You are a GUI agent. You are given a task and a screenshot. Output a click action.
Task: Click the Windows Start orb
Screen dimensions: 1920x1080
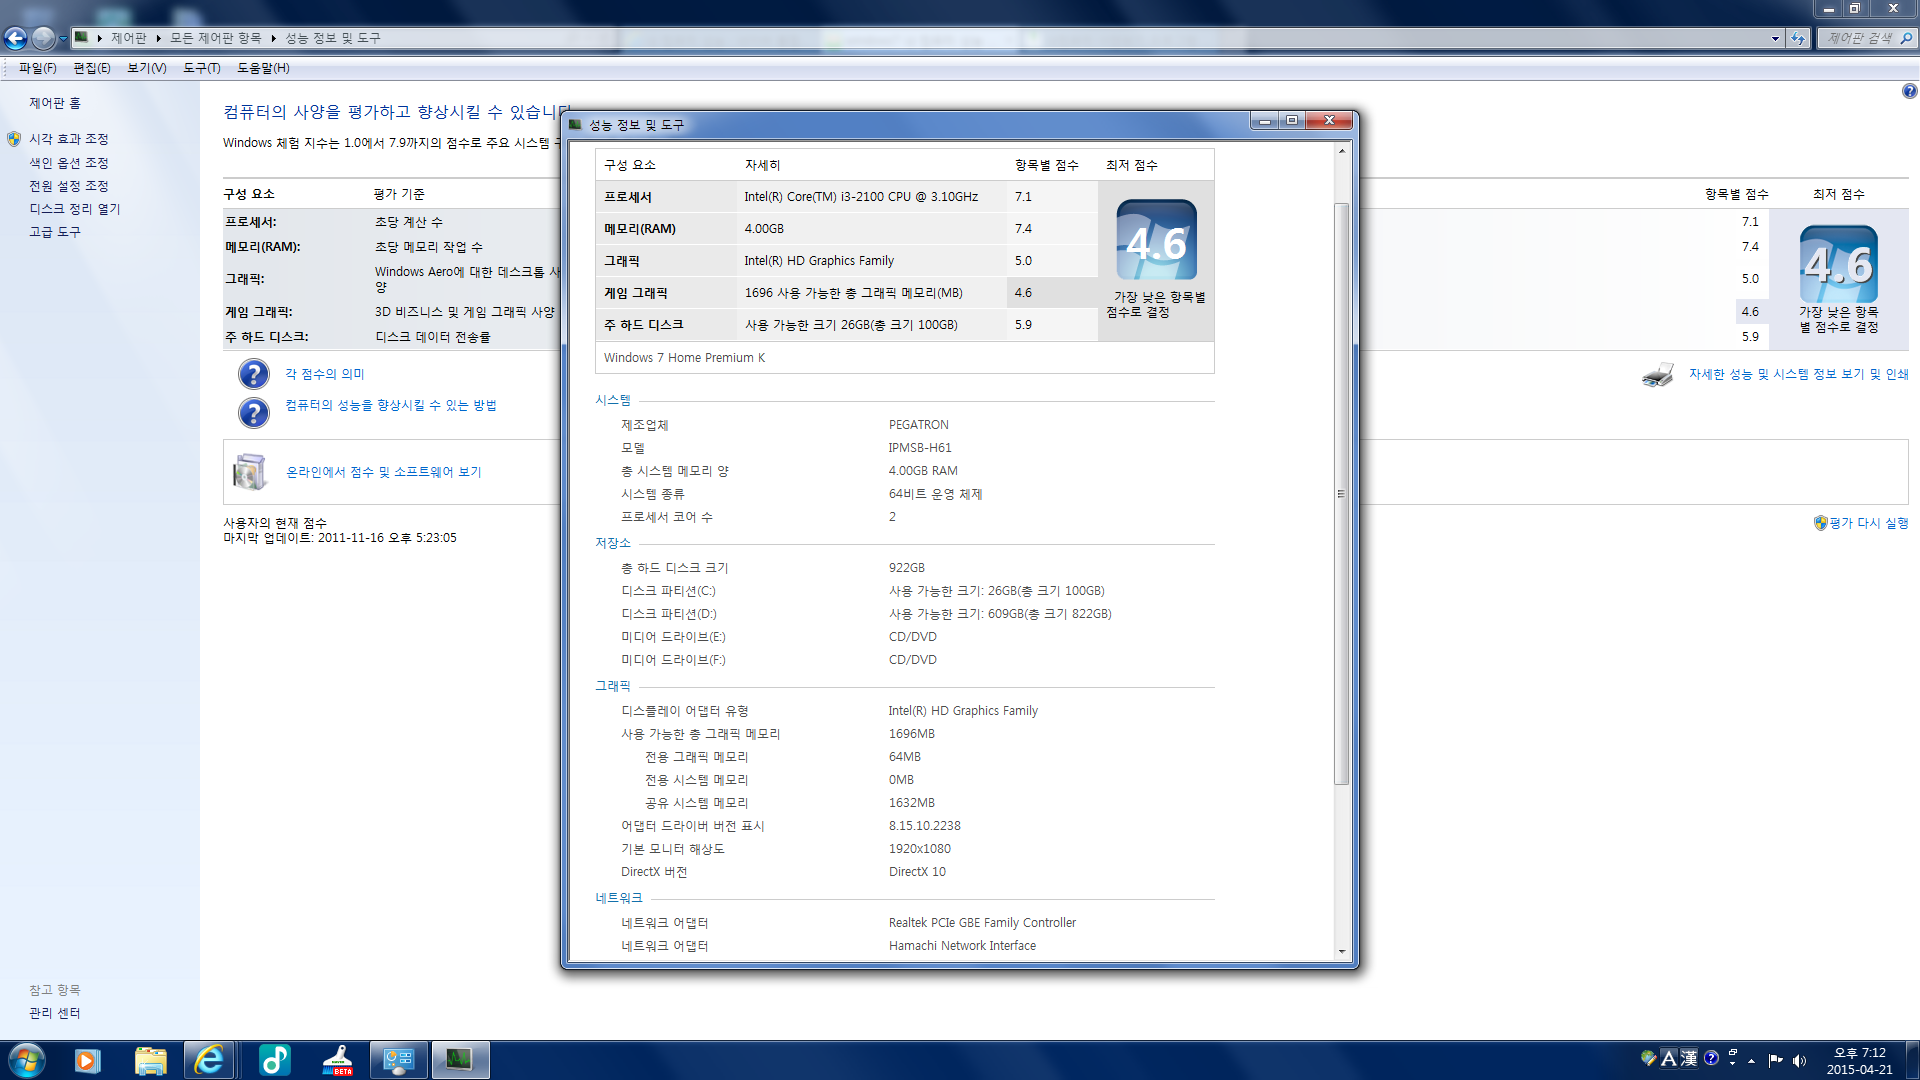pyautogui.click(x=26, y=1060)
